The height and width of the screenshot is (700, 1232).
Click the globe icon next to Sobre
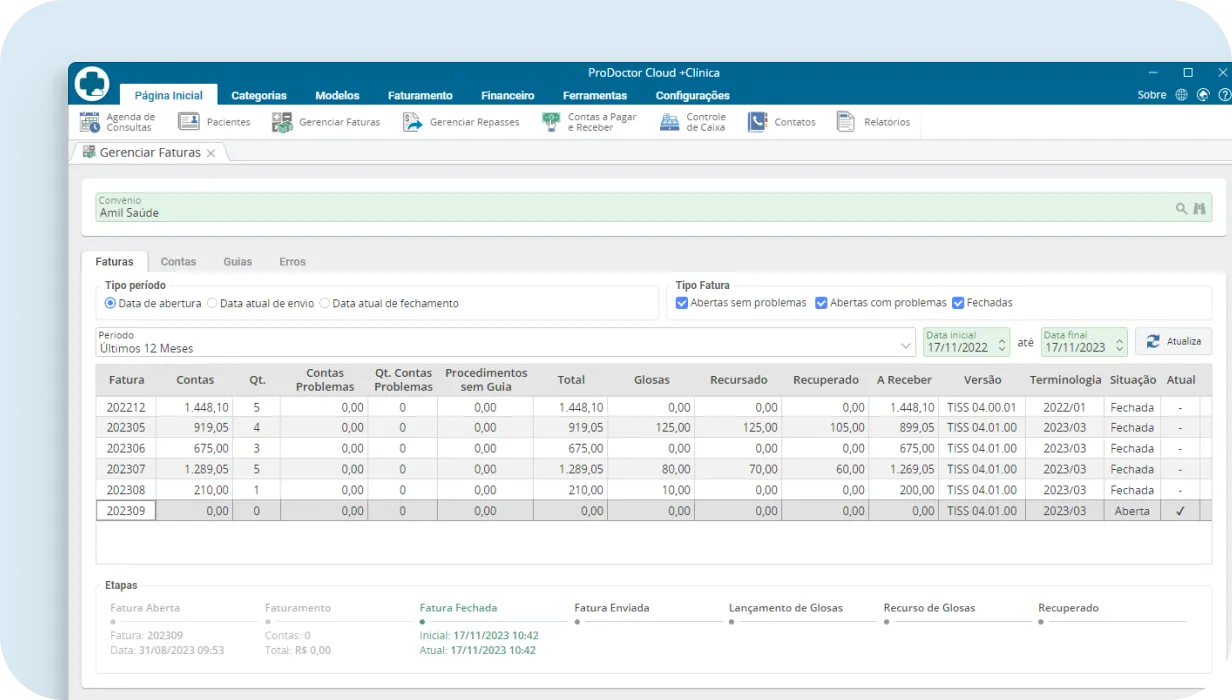pyautogui.click(x=1182, y=94)
